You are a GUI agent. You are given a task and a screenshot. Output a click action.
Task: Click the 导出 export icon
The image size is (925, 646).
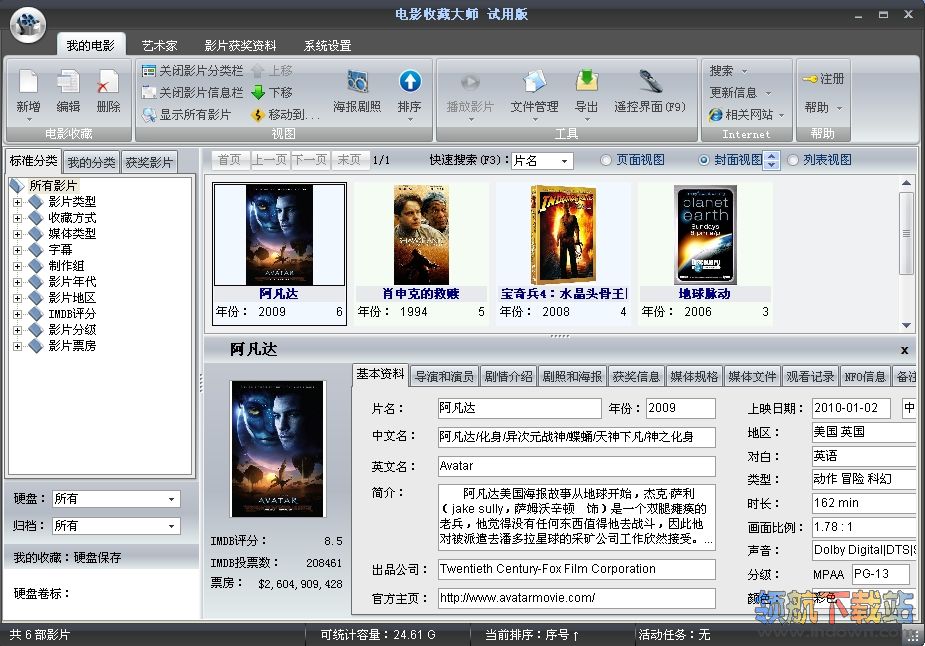(x=586, y=81)
